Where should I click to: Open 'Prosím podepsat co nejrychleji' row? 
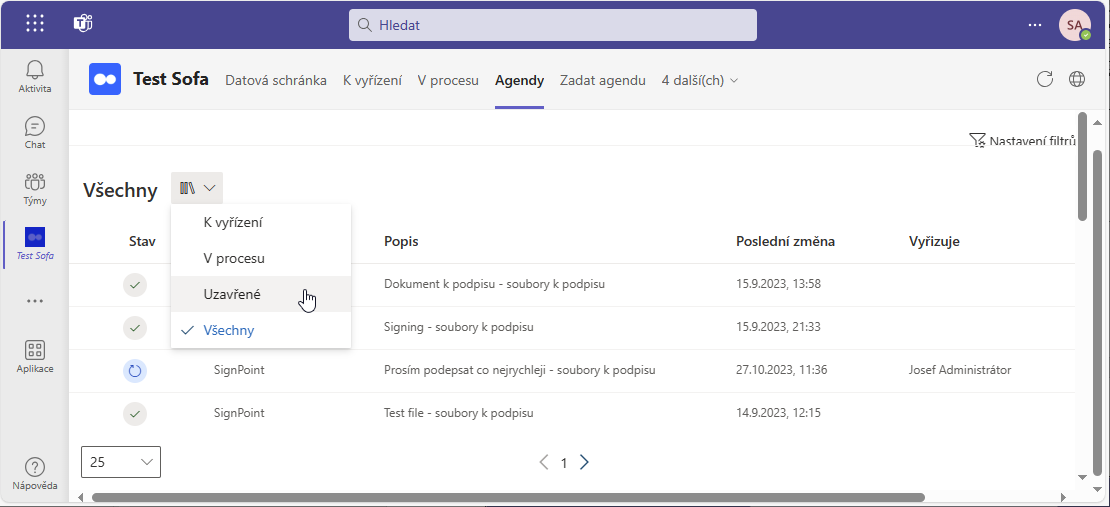pos(519,370)
